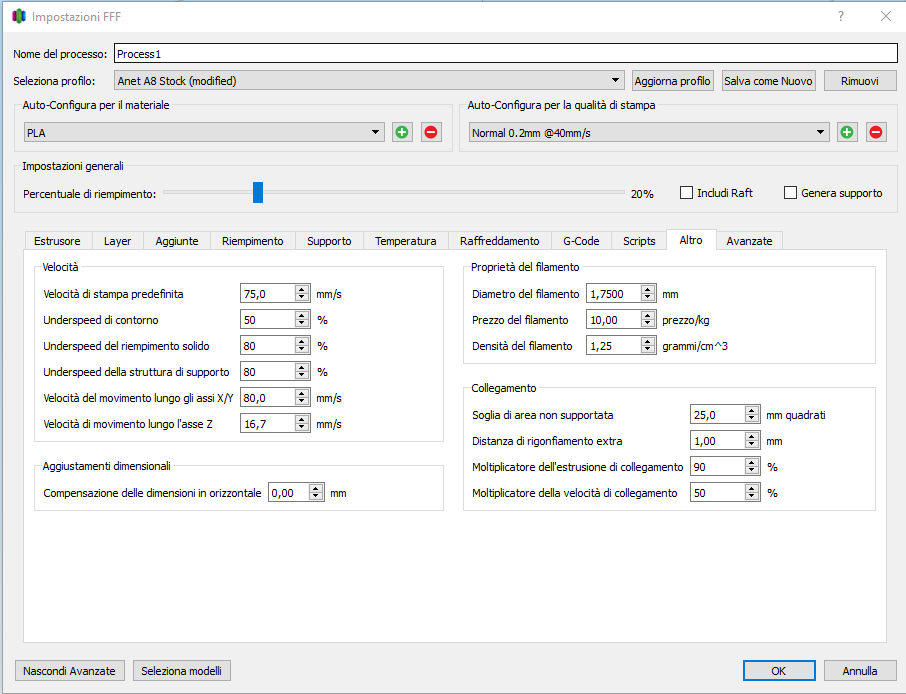906x694 pixels.
Task: Switch to the Raffreddamento tab
Action: click(500, 241)
